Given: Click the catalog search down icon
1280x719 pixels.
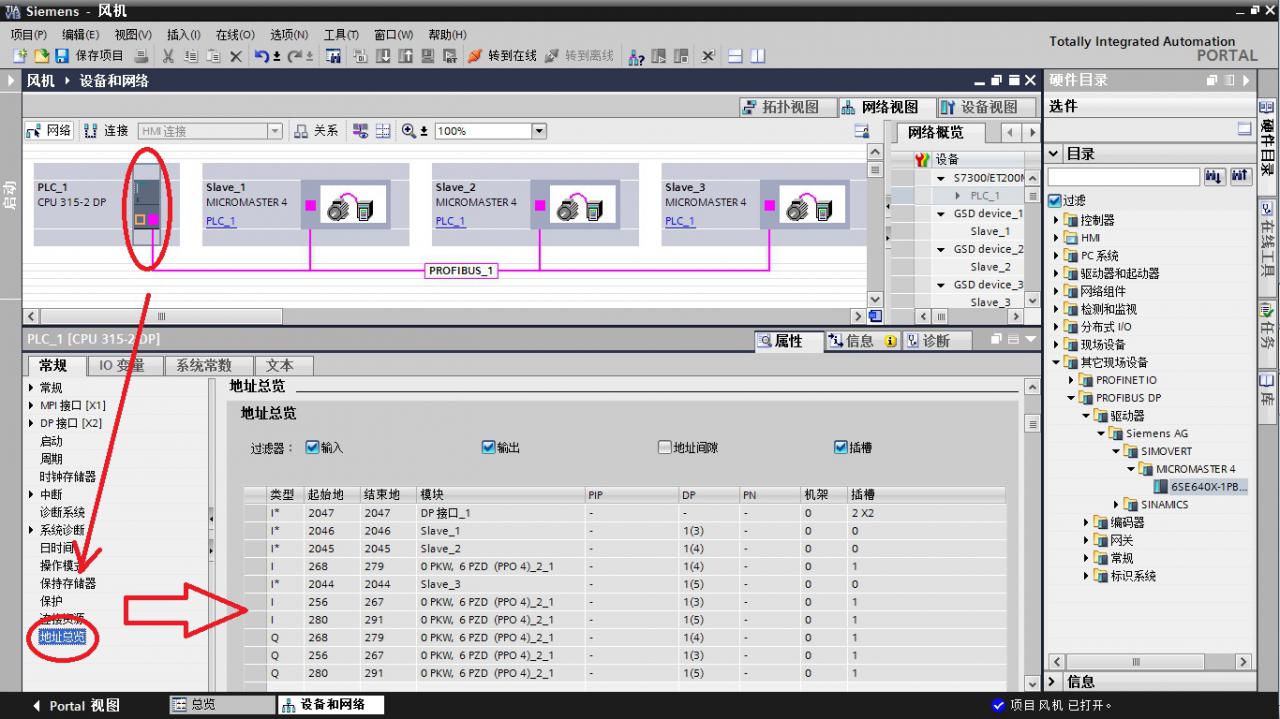Looking at the screenshot, I should pyautogui.click(x=1215, y=177).
